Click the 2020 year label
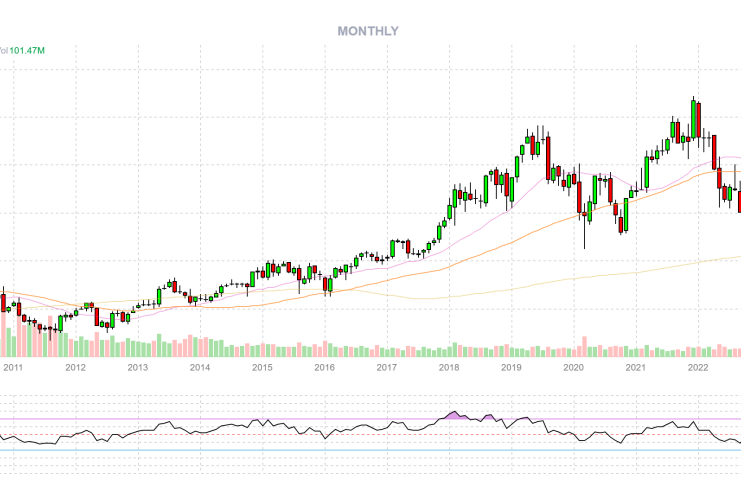The height and width of the screenshot is (486, 741). [x=573, y=368]
